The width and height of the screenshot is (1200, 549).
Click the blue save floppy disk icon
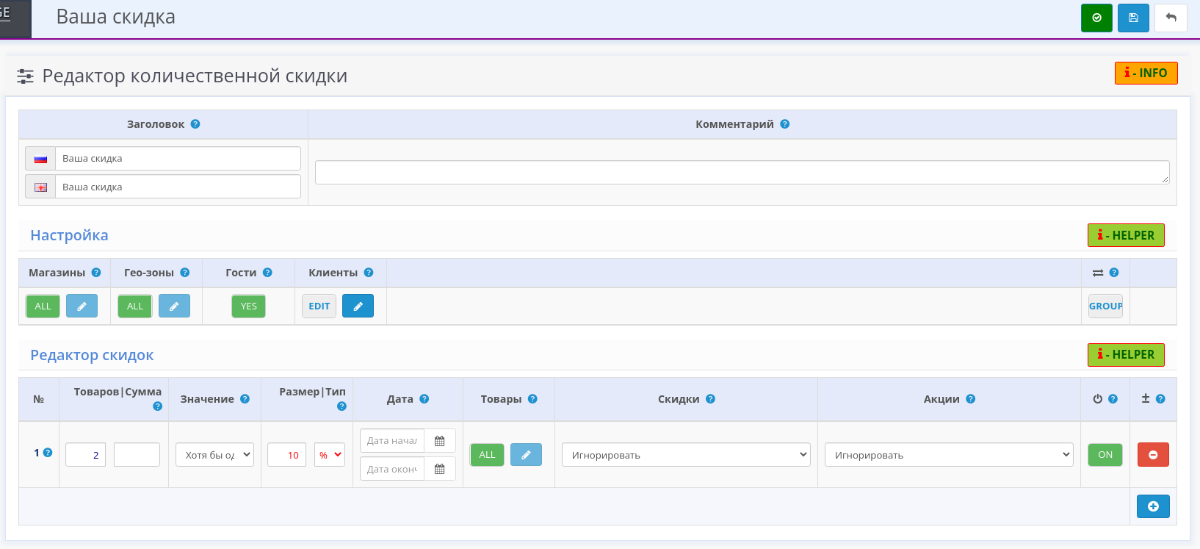pos(1133,18)
